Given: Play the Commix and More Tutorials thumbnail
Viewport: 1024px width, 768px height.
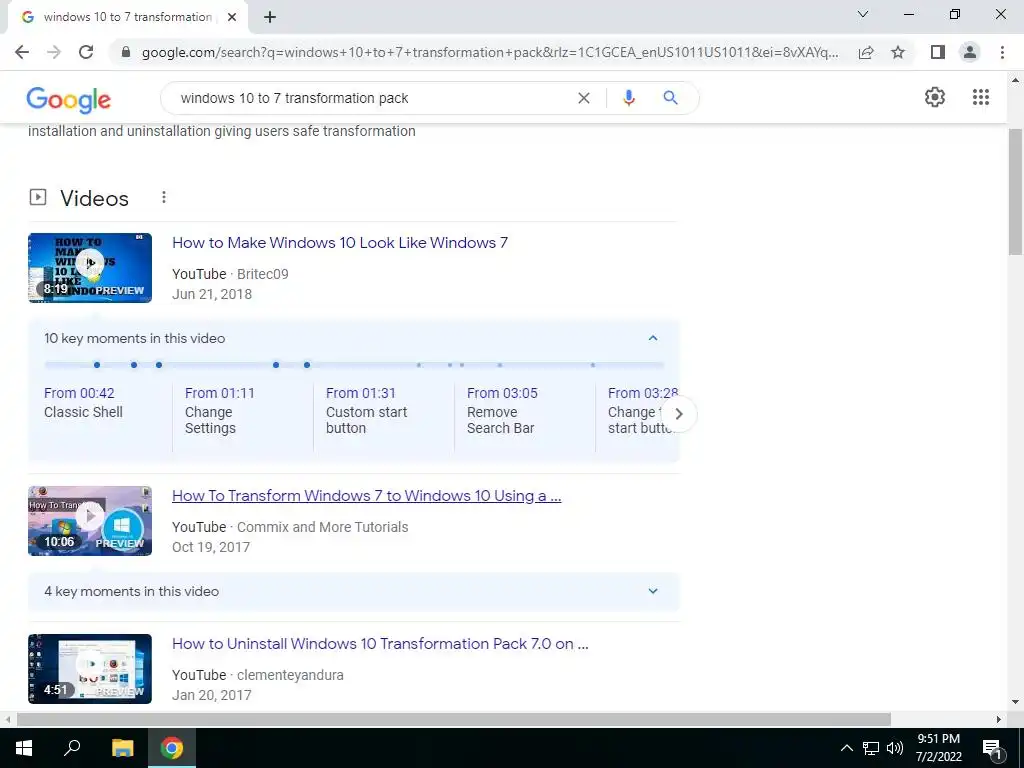Looking at the screenshot, I should (90, 520).
